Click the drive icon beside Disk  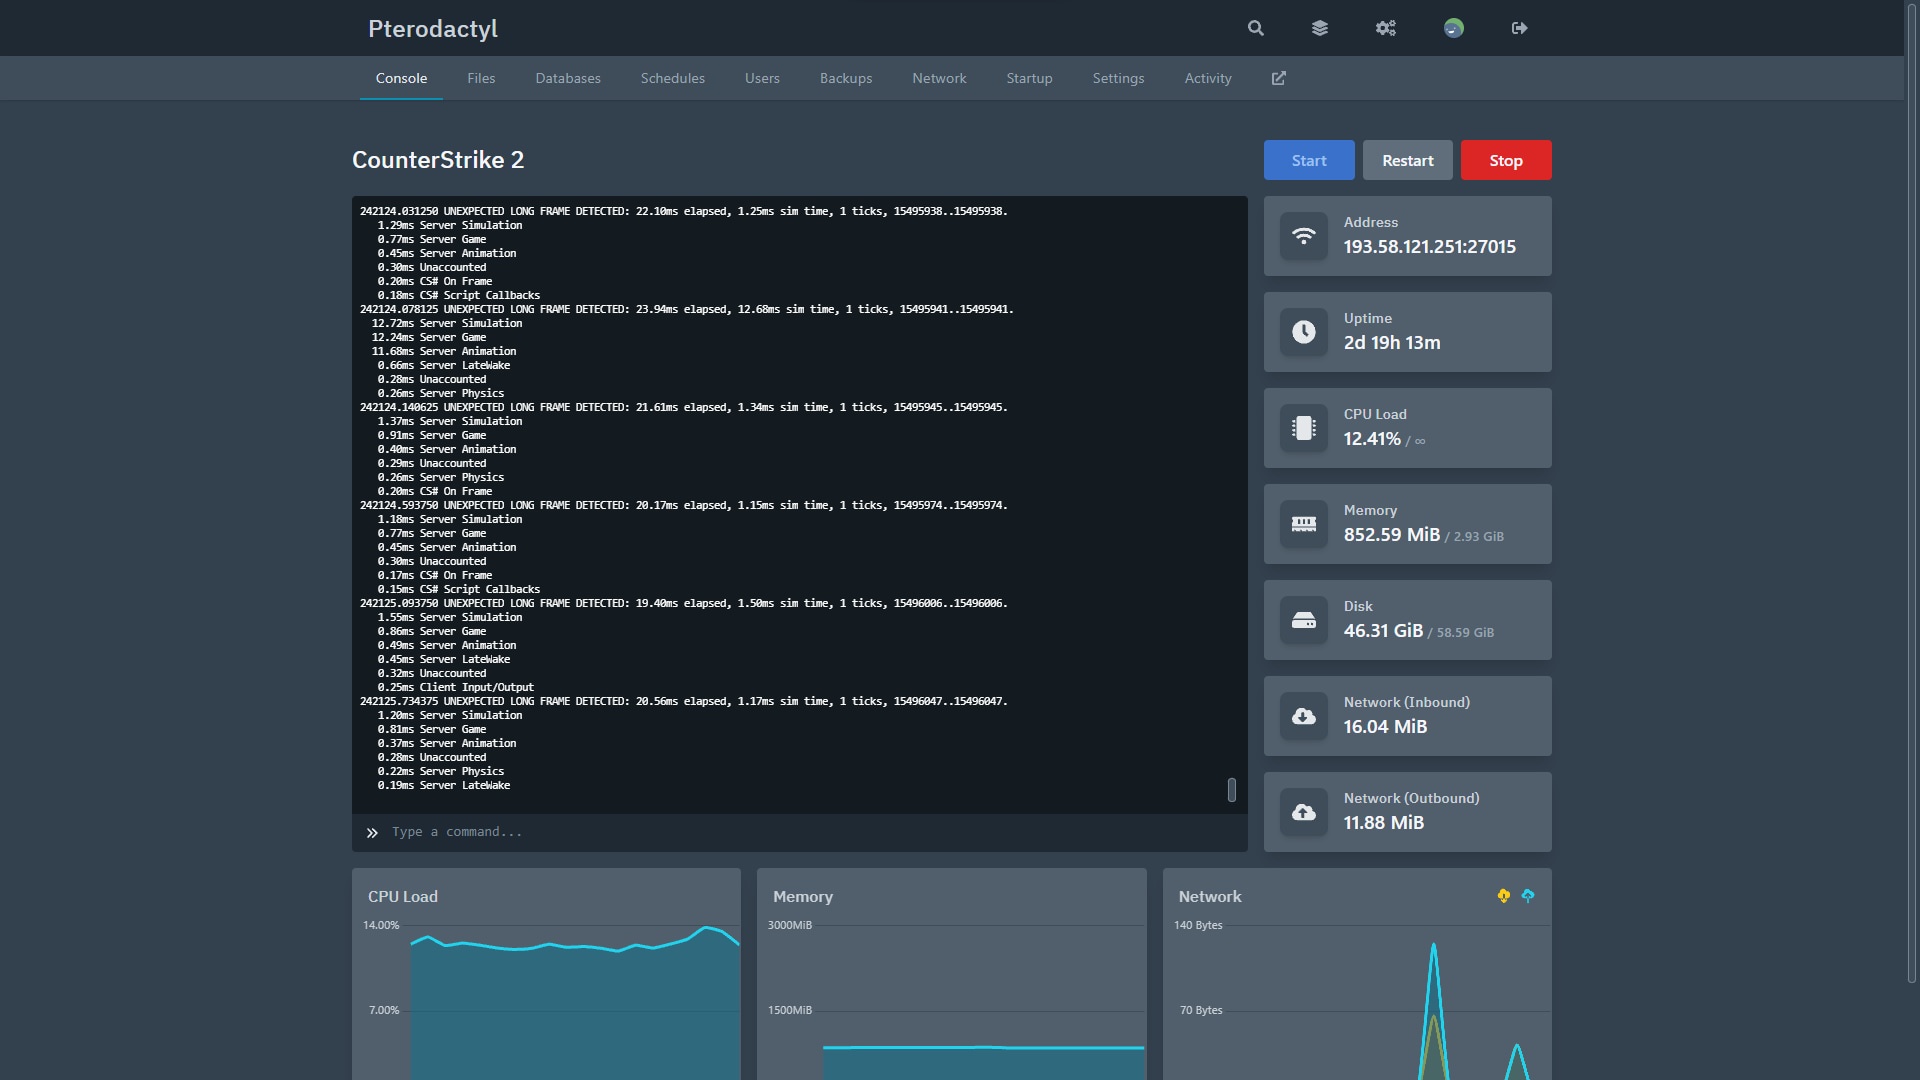tap(1304, 620)
